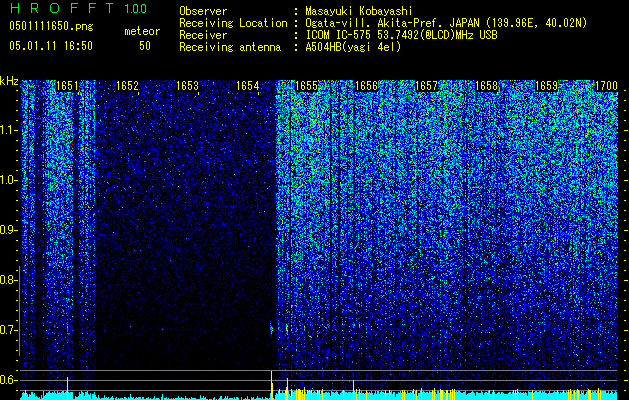629x400 pixels.
Task: Click the 1654 time marker
Action: click(248, 86)
